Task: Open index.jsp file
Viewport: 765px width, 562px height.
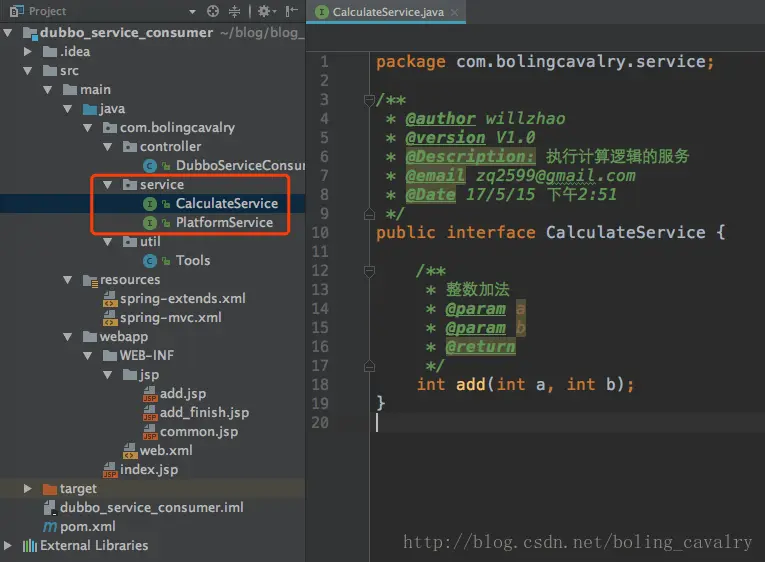Action: click(x=149, y=469)
